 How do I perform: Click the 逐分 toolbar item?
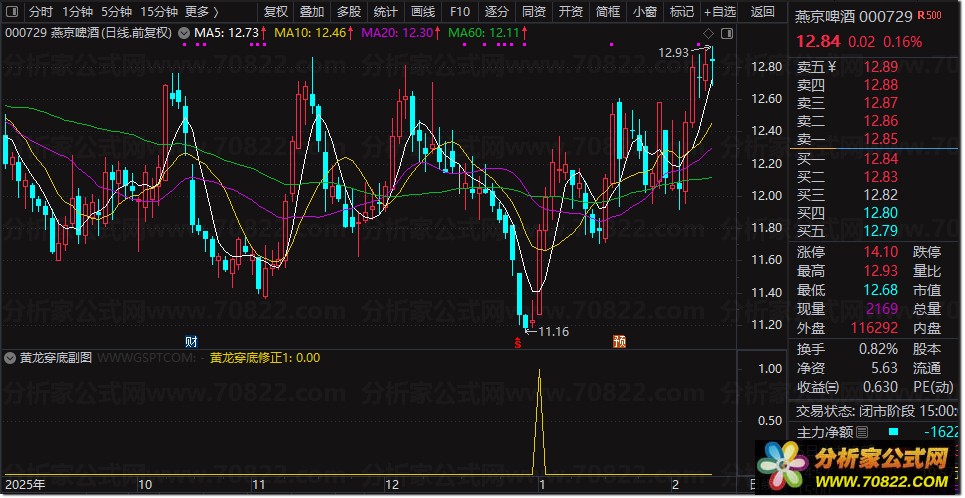click(x=497, y=12)
